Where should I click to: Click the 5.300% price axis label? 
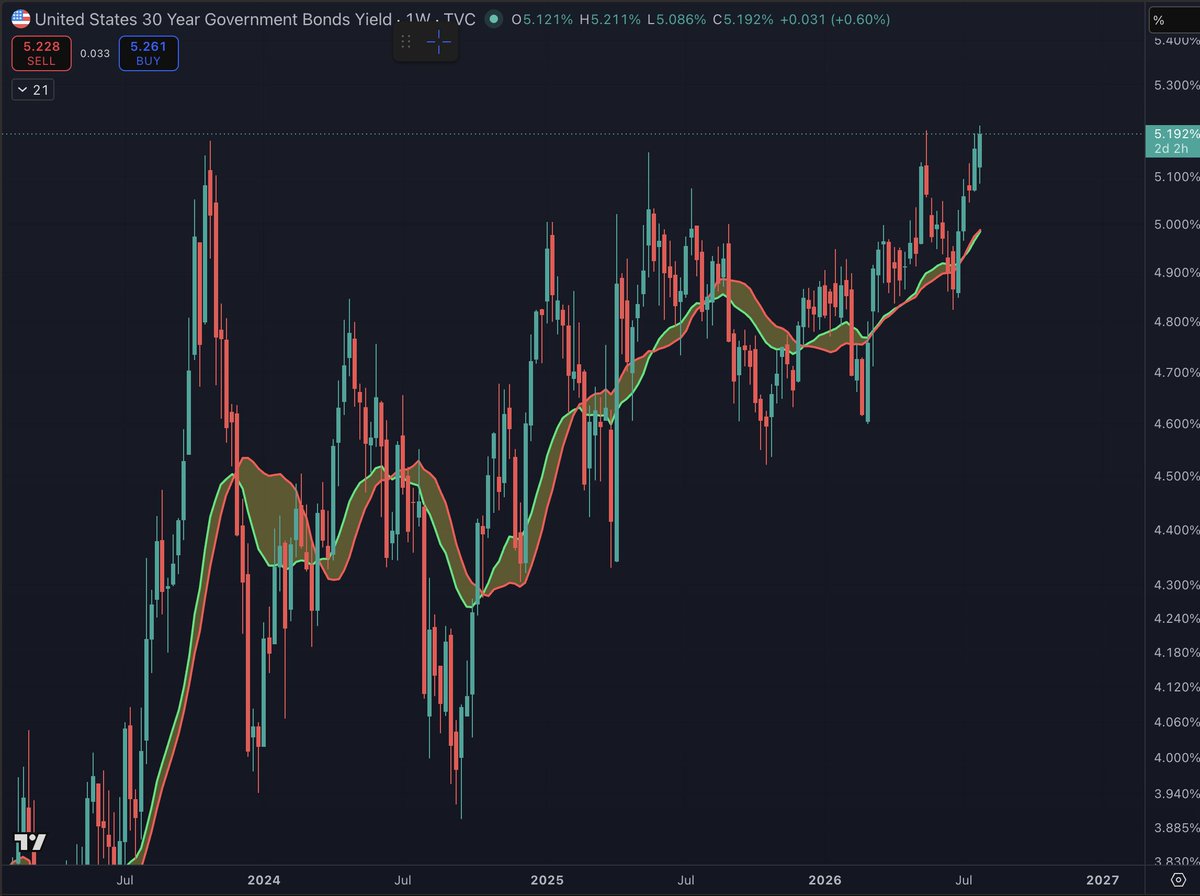click(1175, 86)
